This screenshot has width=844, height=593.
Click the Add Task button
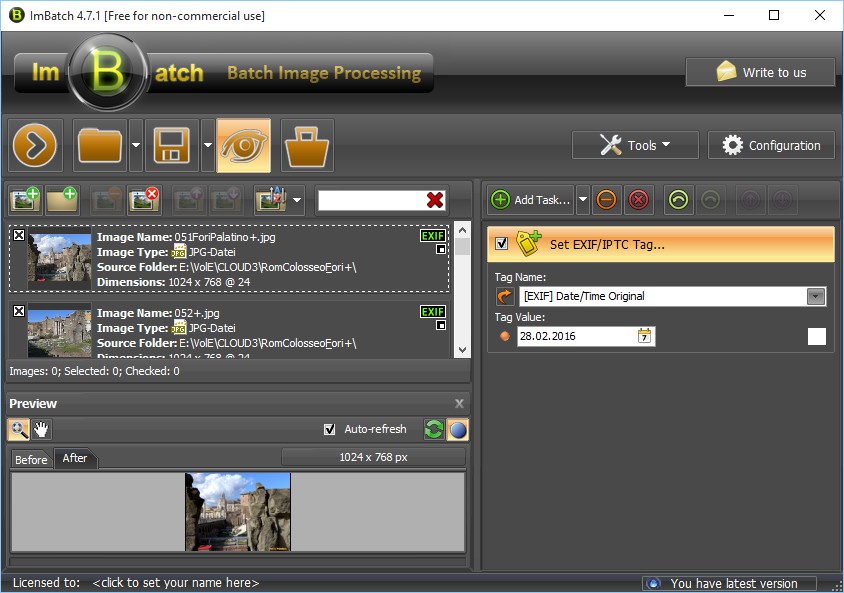click(531, 200)
